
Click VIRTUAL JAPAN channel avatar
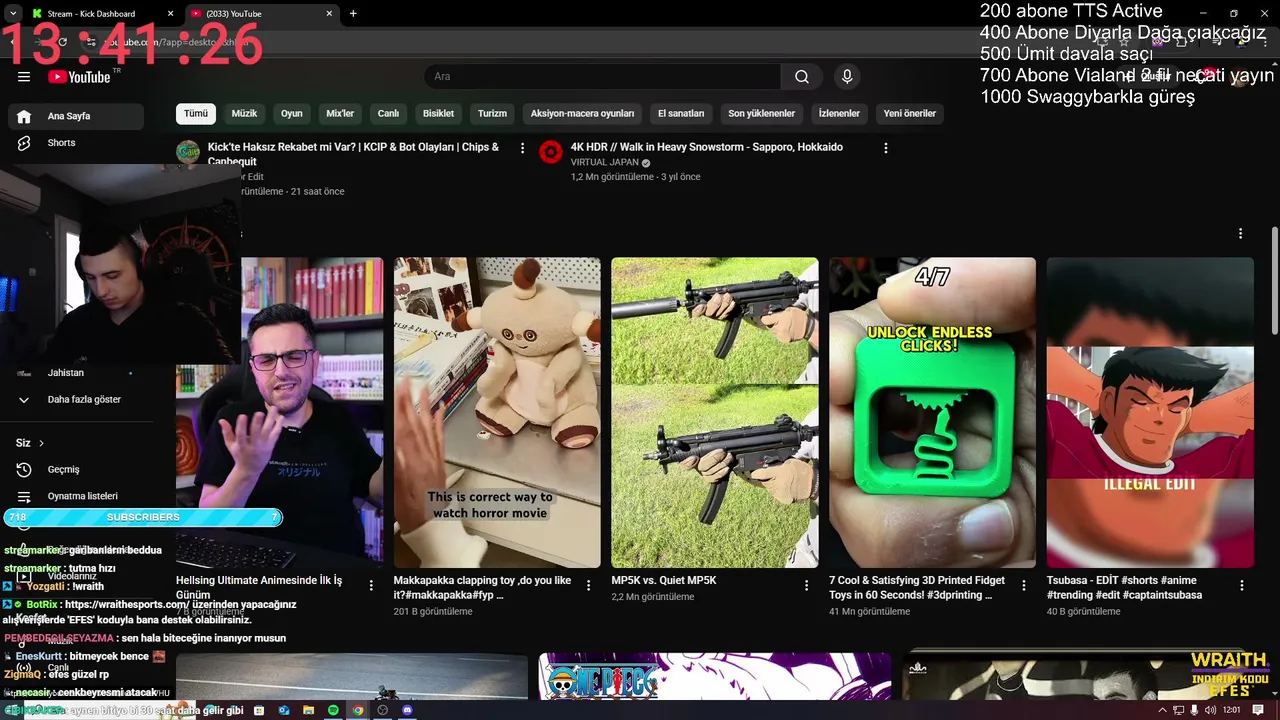pyautogui.click(x=550, y=152)
